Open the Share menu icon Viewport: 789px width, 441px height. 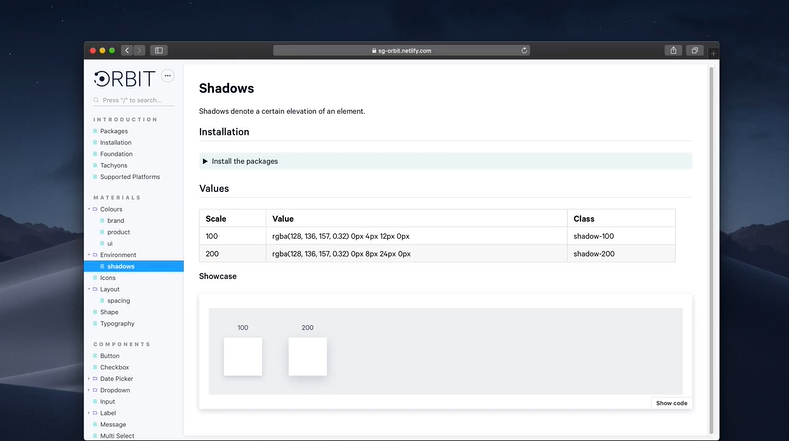(673, 50)
